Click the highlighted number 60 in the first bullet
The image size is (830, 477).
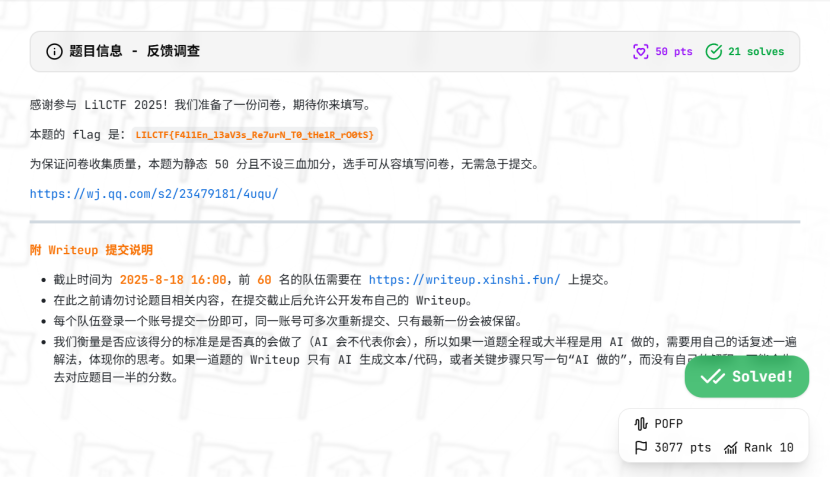pos(264,280)
